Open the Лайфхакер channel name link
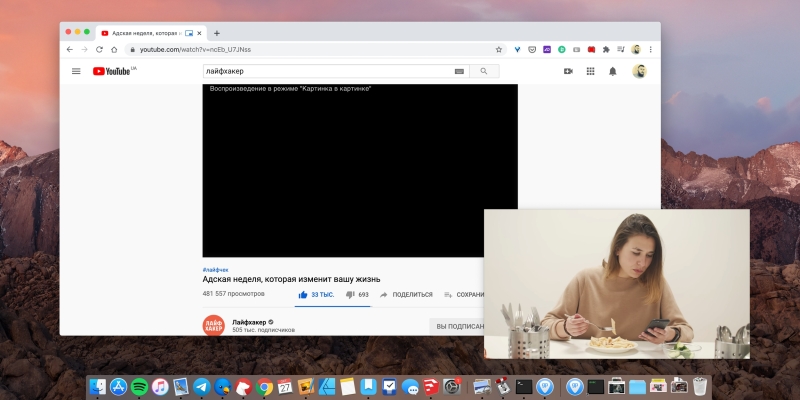This screenshot has height=400, width=800. [x=249, y=322]
